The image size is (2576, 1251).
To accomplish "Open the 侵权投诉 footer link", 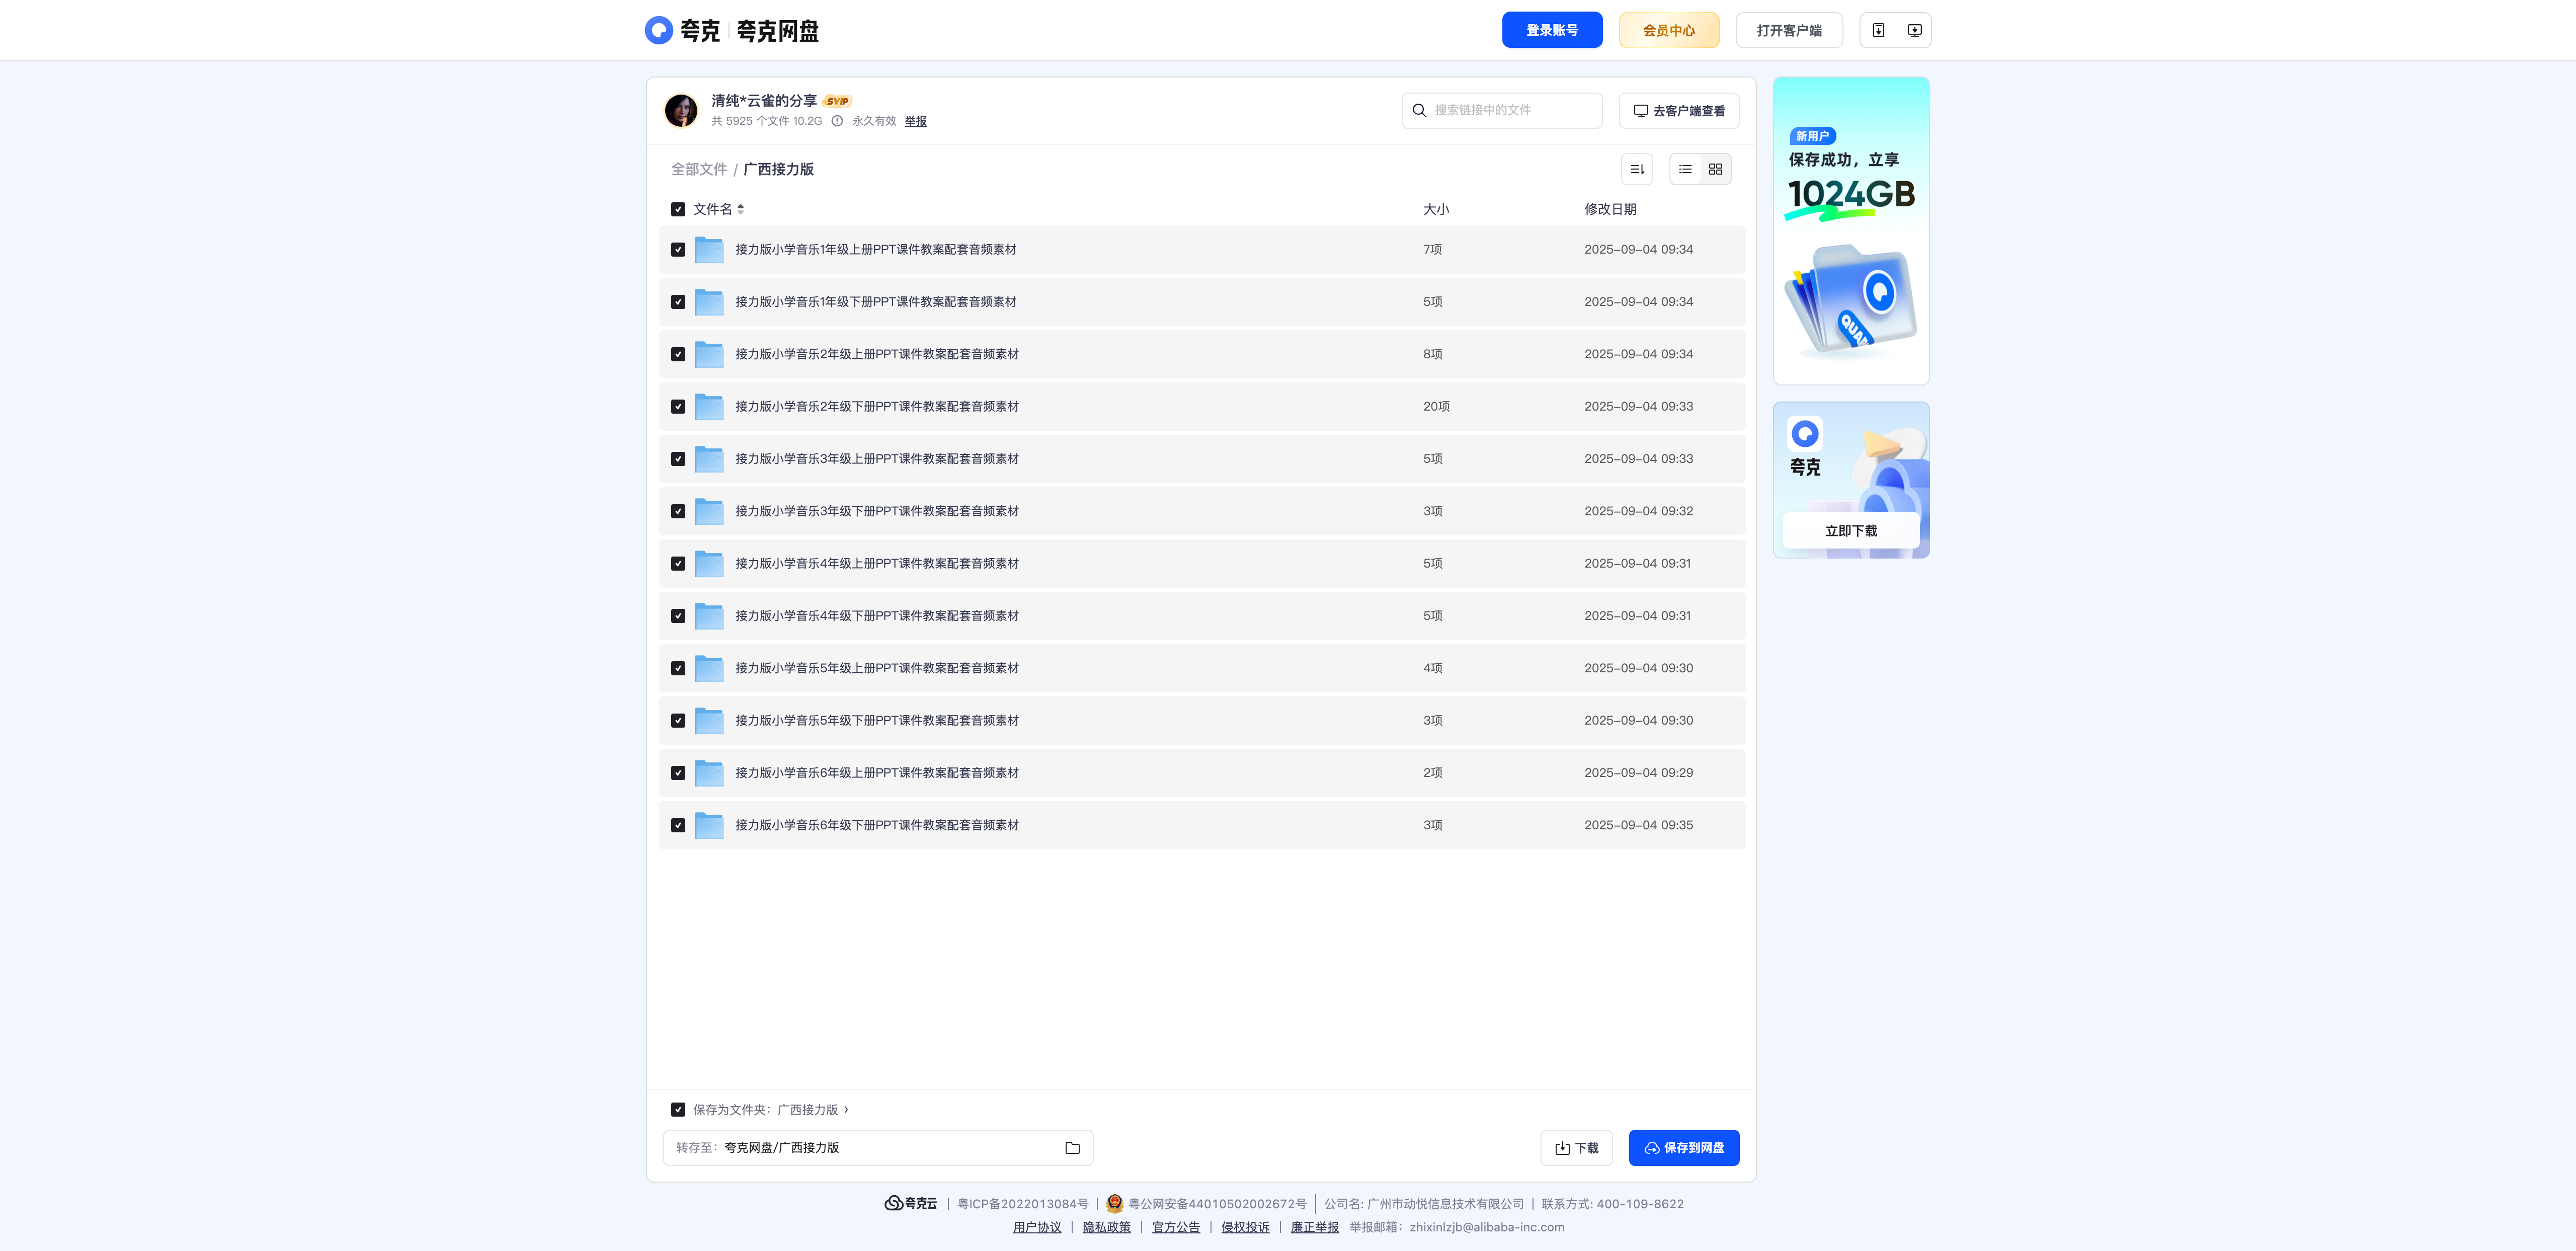I will tap(1245, 1227).
